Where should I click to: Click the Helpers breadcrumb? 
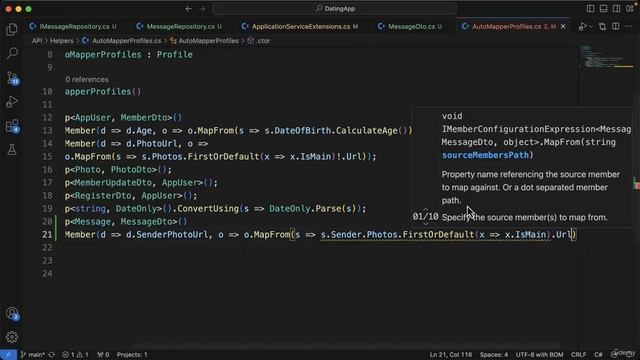tap(62, 41)
